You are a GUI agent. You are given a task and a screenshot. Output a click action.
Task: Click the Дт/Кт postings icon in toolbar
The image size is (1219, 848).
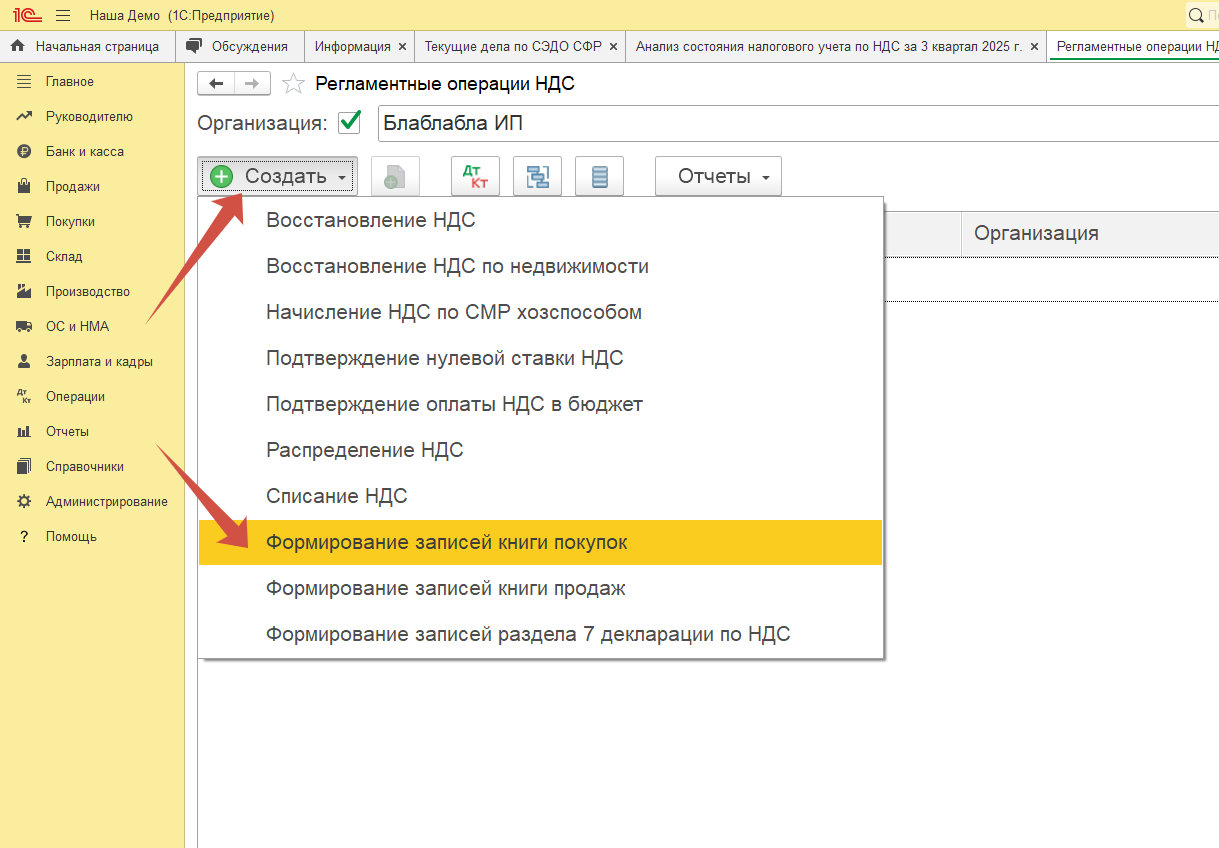[475, 177]
